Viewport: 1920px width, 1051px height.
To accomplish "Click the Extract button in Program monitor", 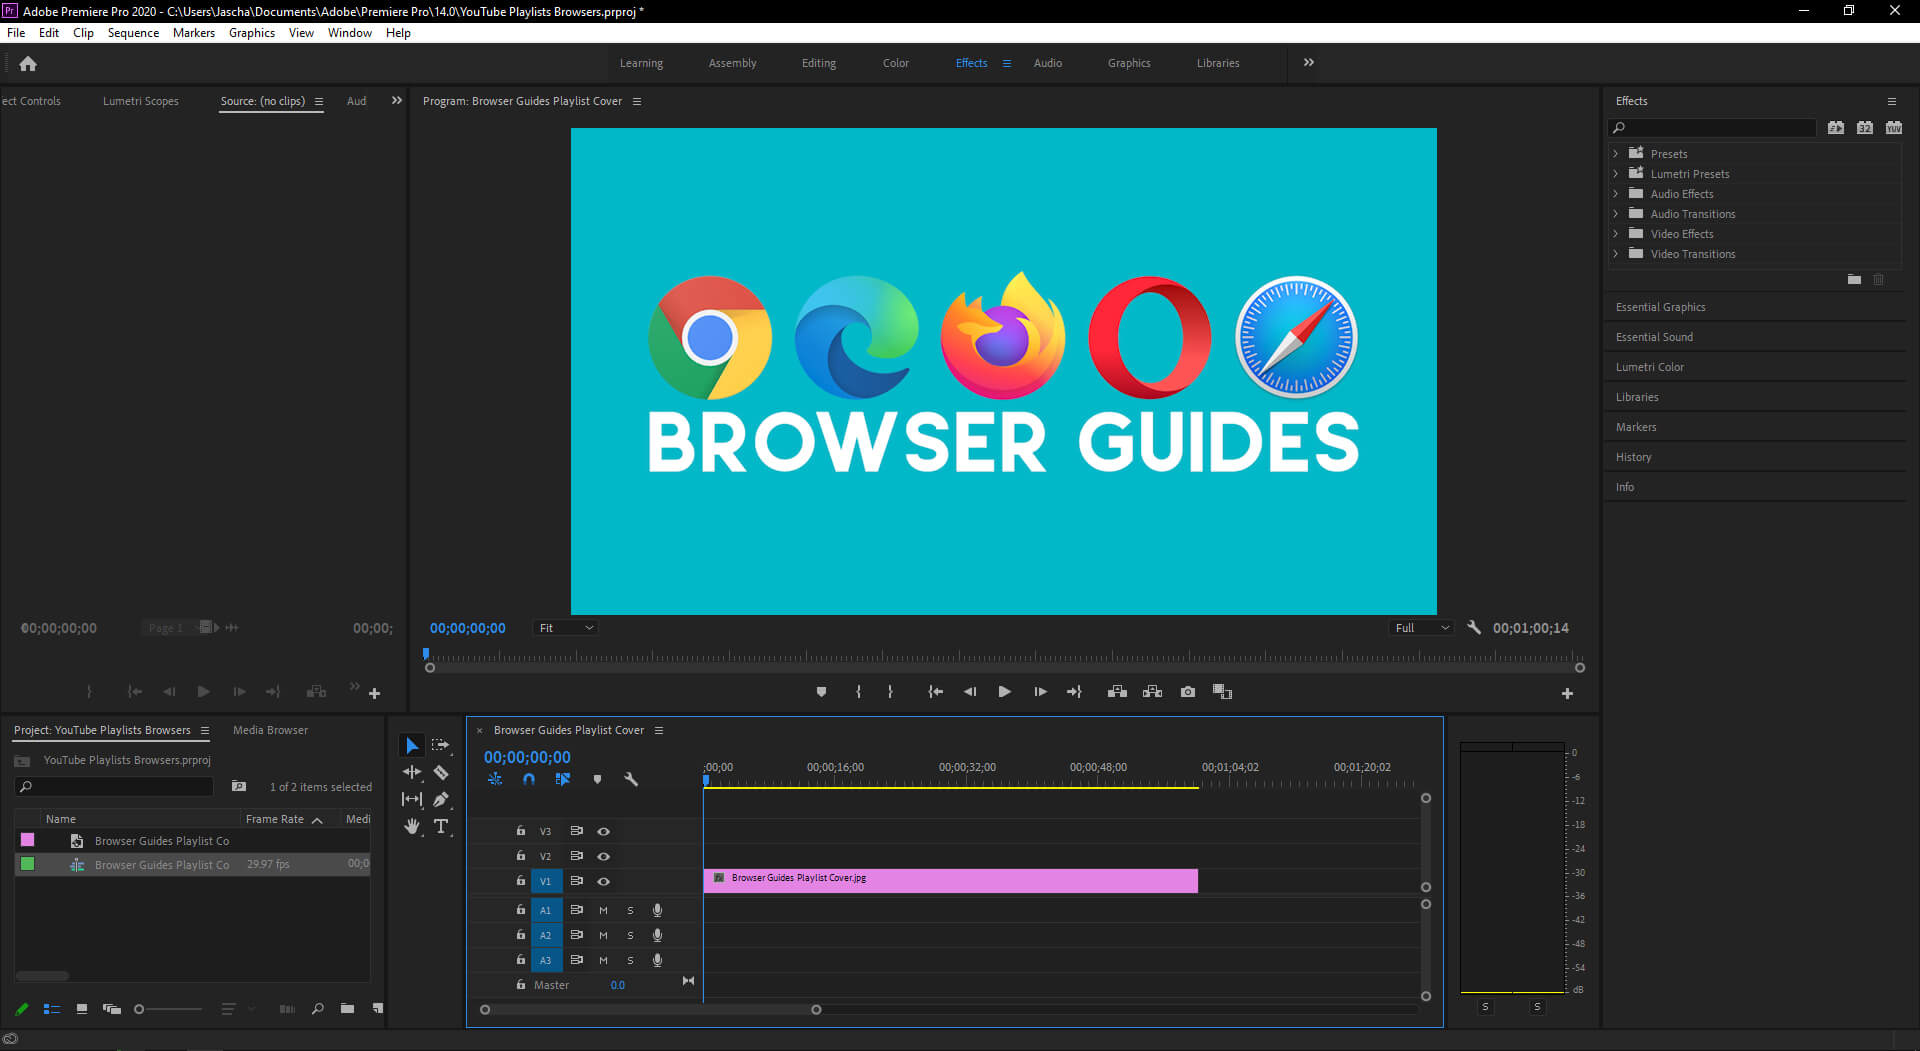I will tap(1152, 692).
